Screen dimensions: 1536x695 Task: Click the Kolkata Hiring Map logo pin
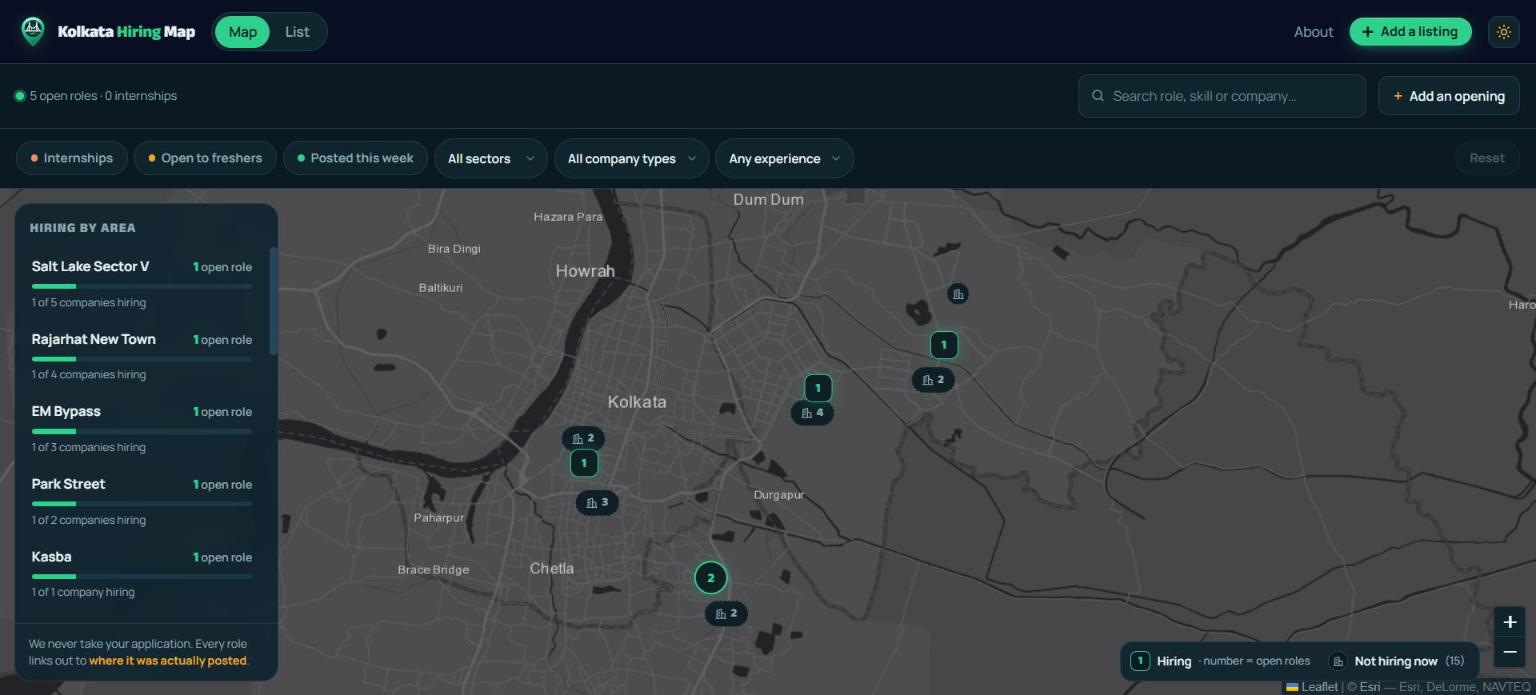pos(33,31)
